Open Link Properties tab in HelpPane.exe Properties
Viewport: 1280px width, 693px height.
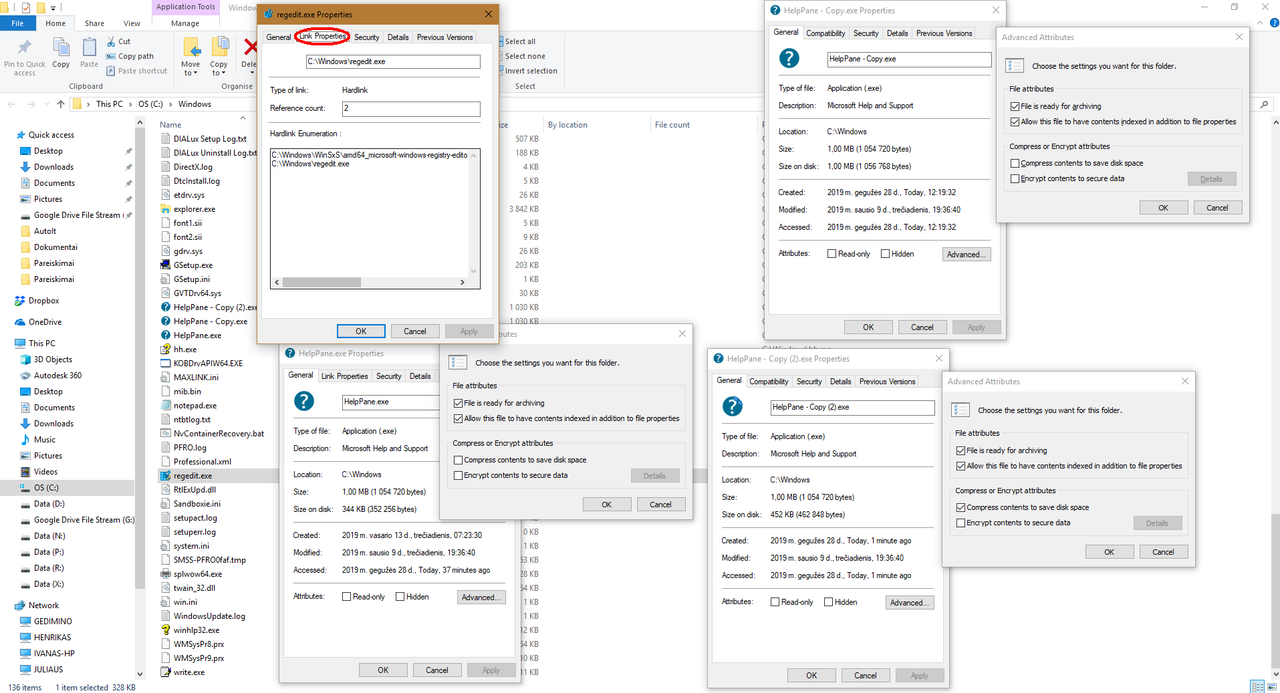[x=345, y=376]
